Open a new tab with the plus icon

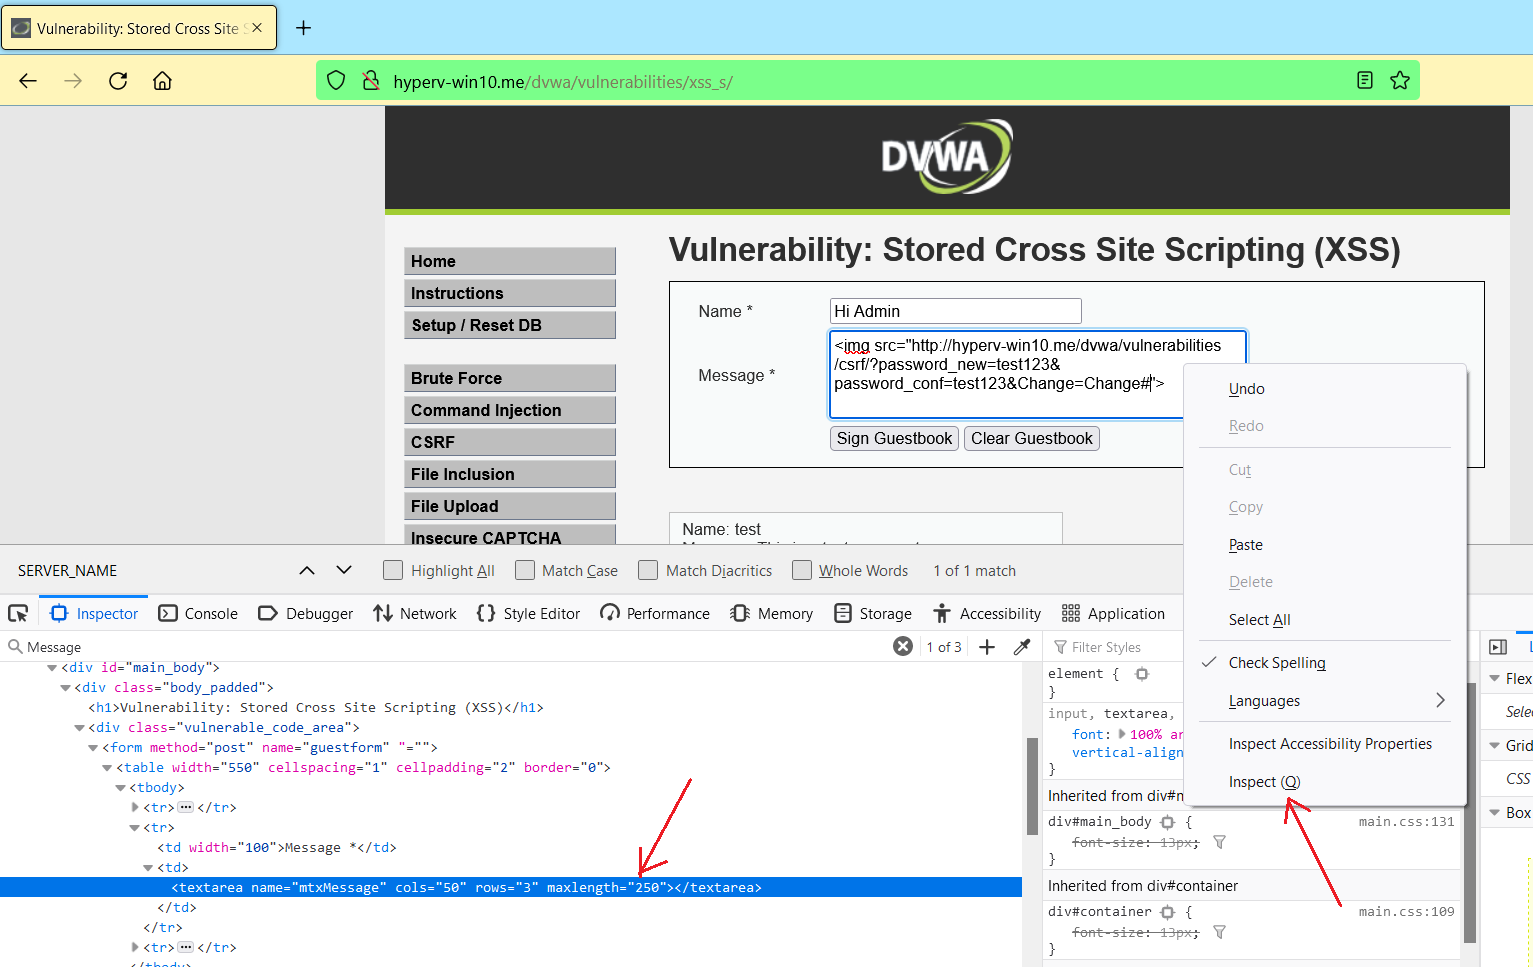coord(304,28)
